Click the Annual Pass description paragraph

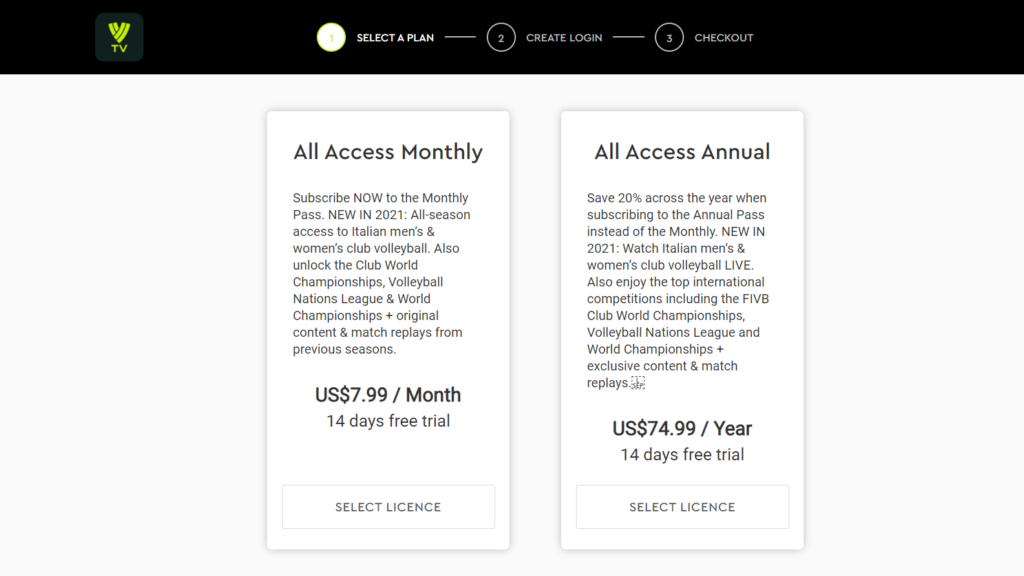[x=679, y=291]
